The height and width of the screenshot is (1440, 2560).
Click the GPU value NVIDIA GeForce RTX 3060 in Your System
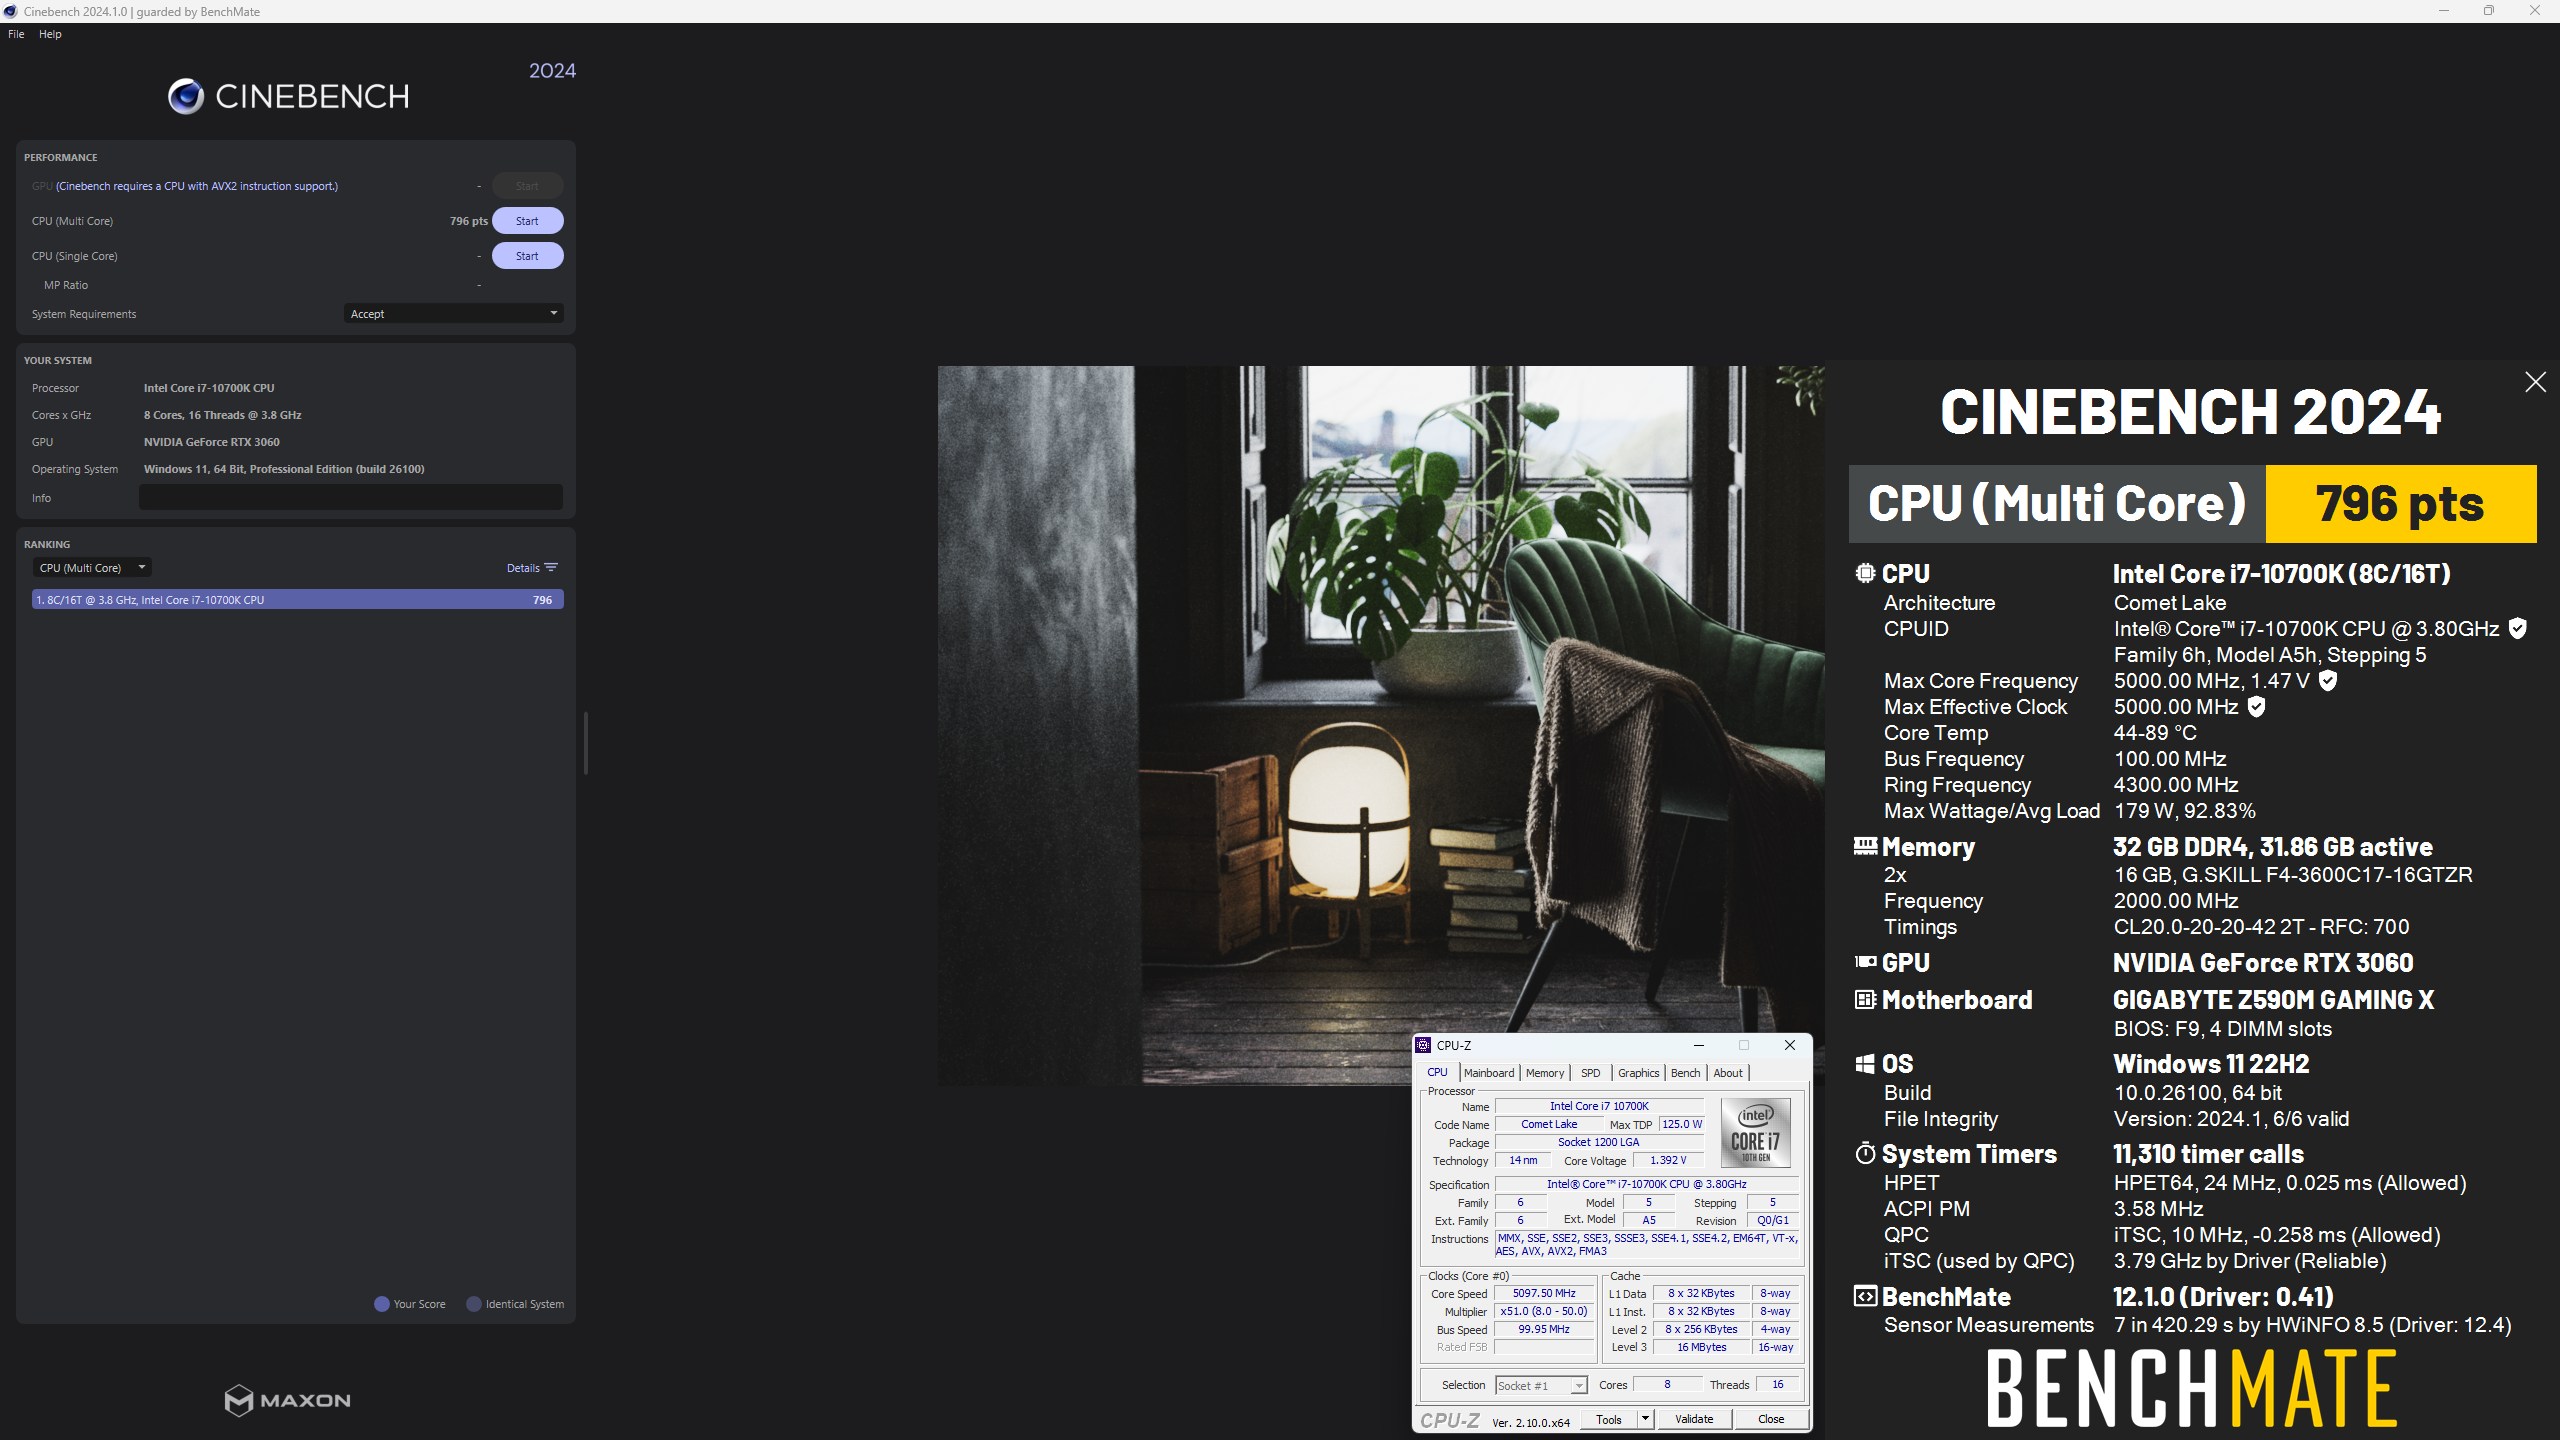tap(212, 442)
